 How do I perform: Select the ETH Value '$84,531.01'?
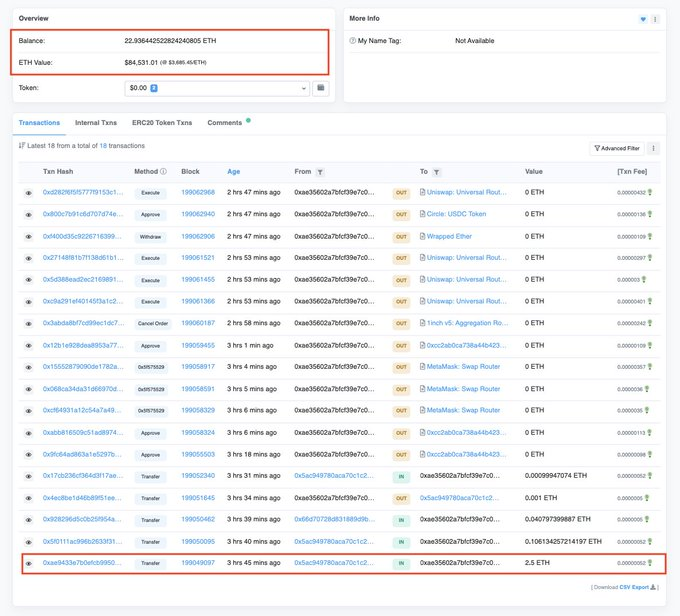point(141,62)
